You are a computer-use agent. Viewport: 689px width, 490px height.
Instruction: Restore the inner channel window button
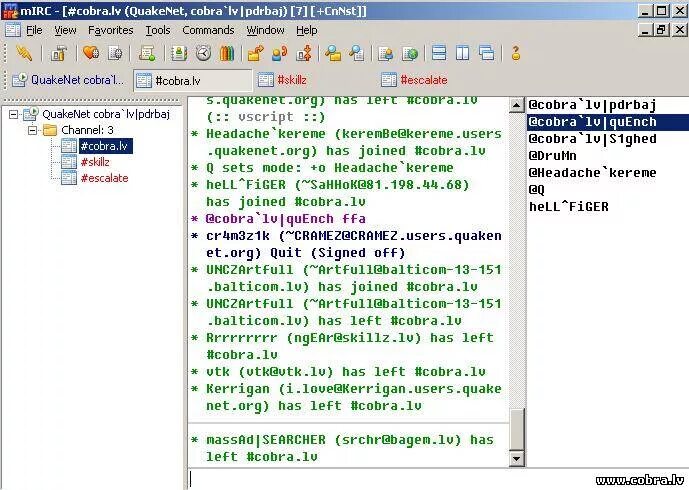click(661, 30)
